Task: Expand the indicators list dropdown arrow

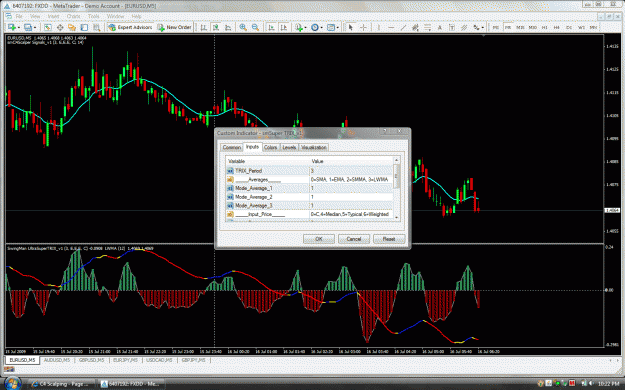Action: 305,28
